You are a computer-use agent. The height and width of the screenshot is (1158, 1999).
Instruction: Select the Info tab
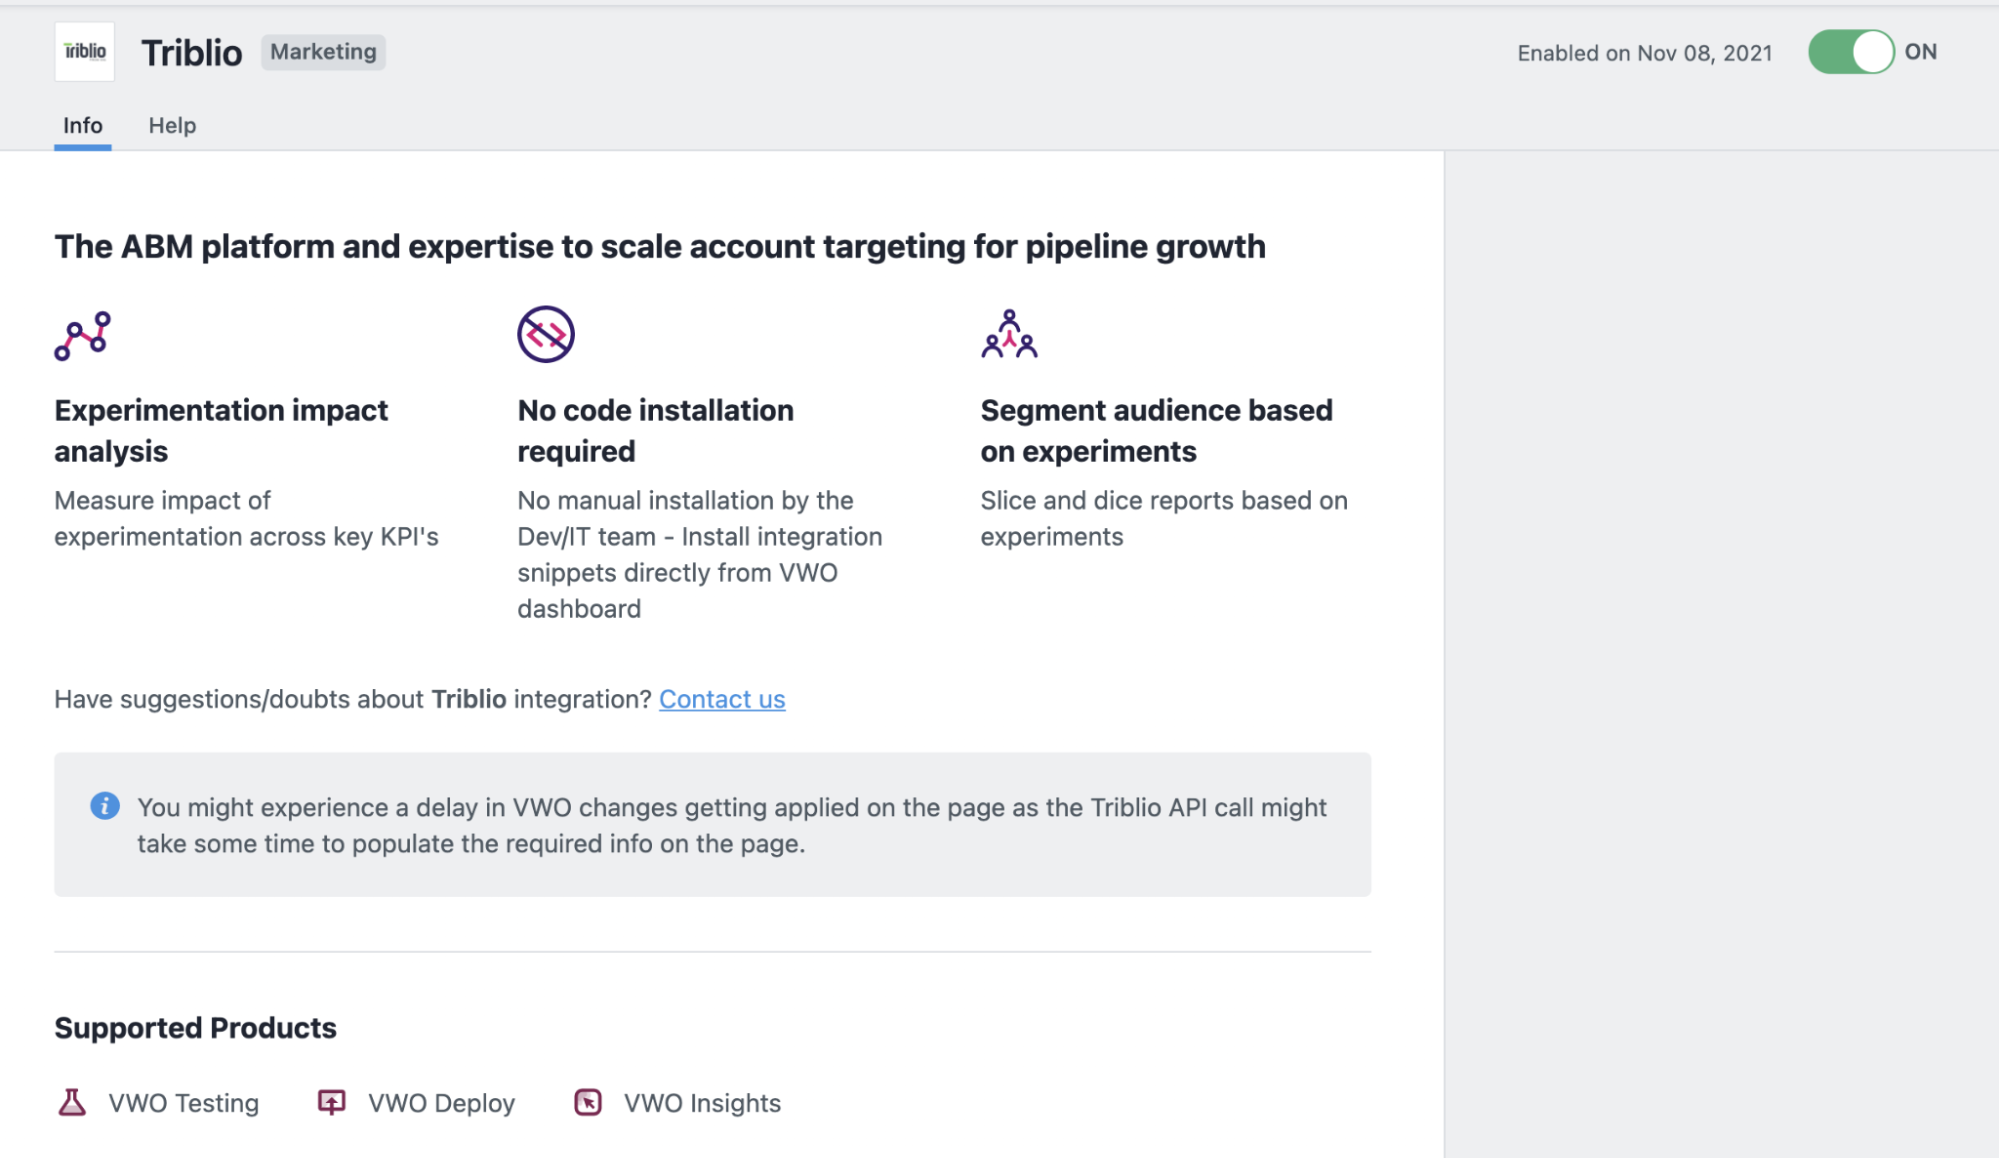(83, 125)
